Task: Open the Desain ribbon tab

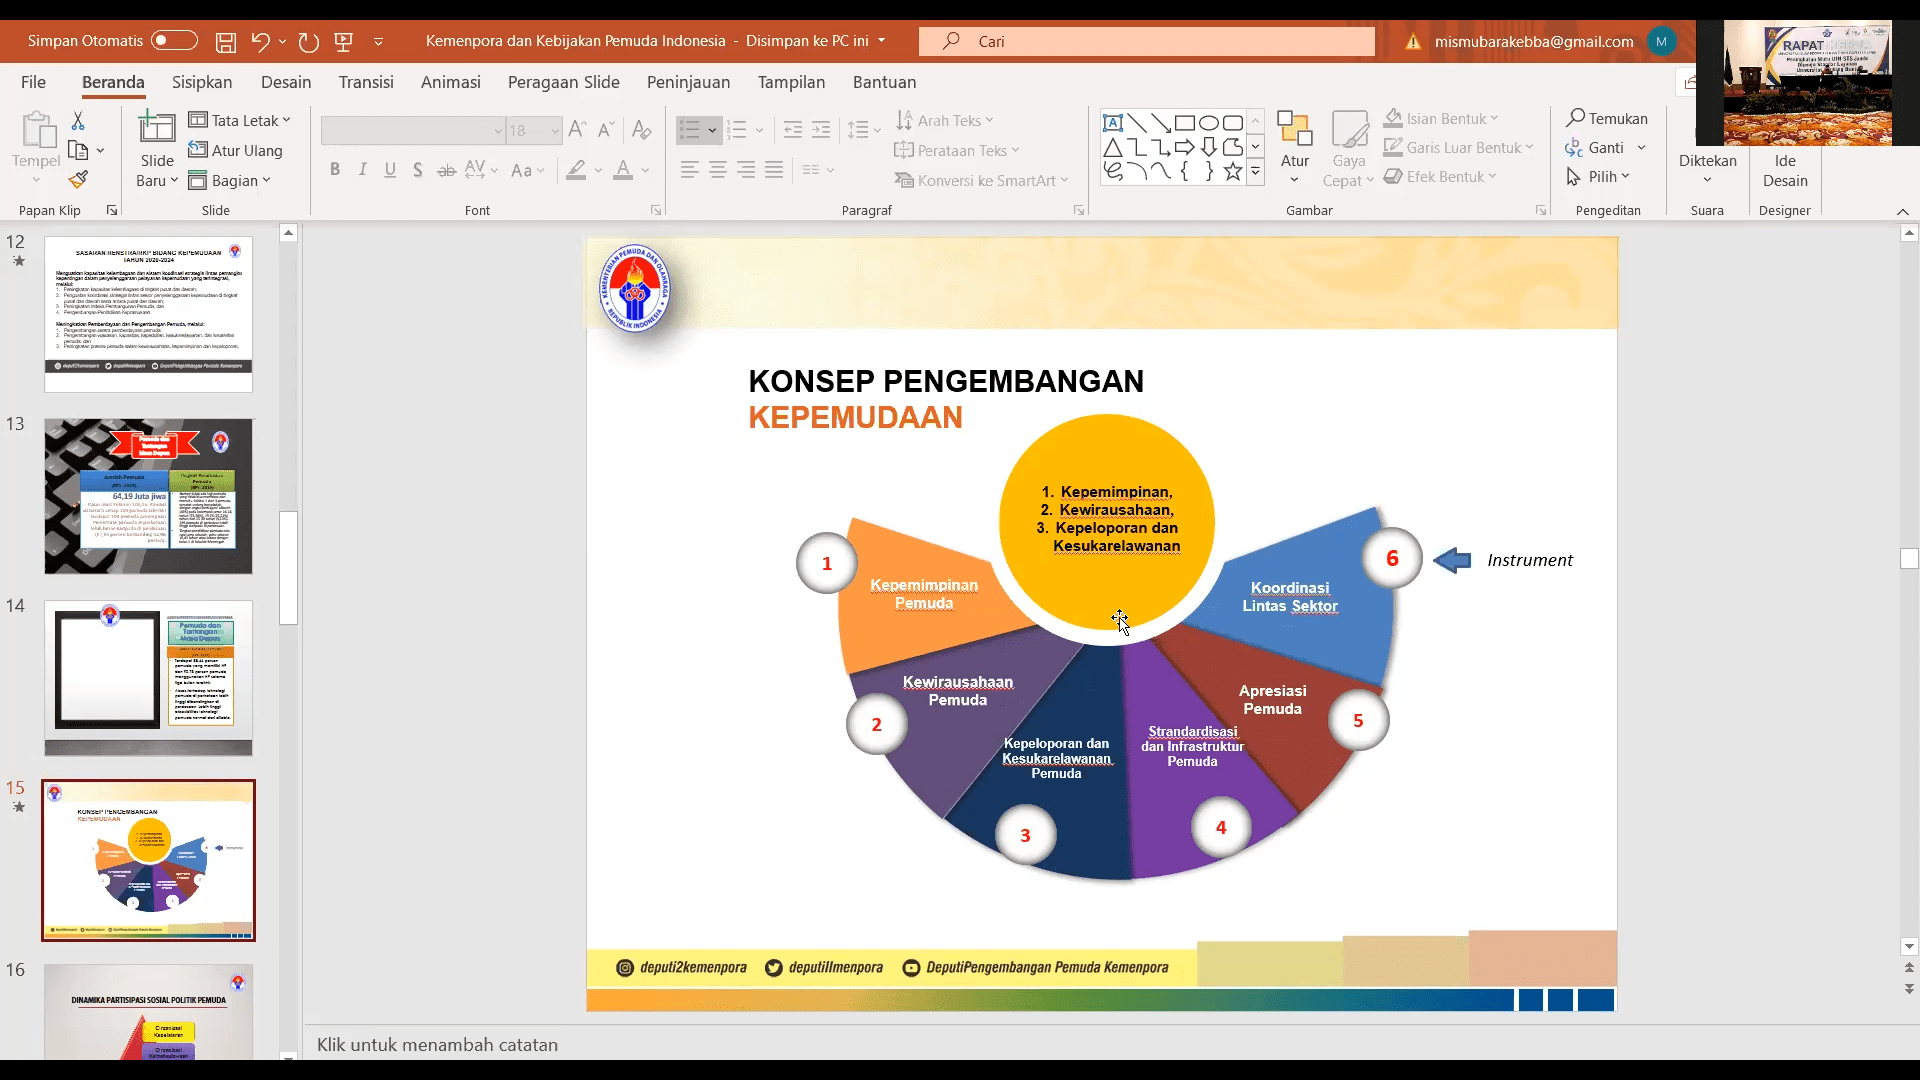Action: 286,82
